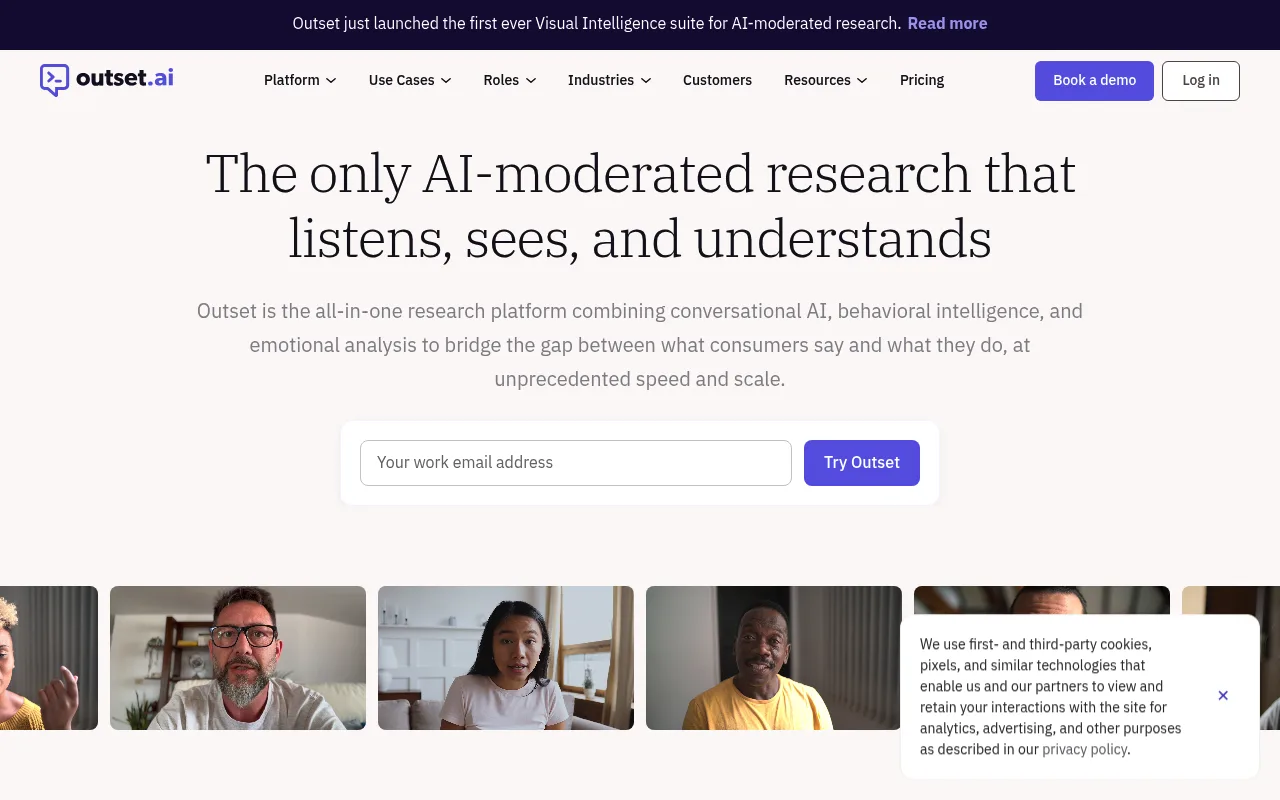Open the Use Cases dropdown
This screenshot has width=1280, height=800.
coord(410,80)
